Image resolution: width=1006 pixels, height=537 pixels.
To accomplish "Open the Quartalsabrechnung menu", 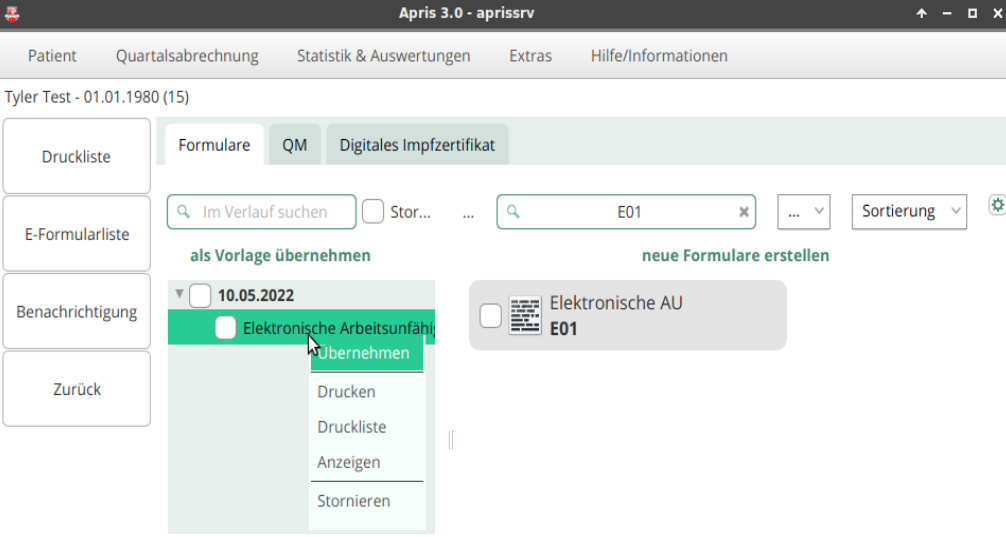I will (187, 56).
